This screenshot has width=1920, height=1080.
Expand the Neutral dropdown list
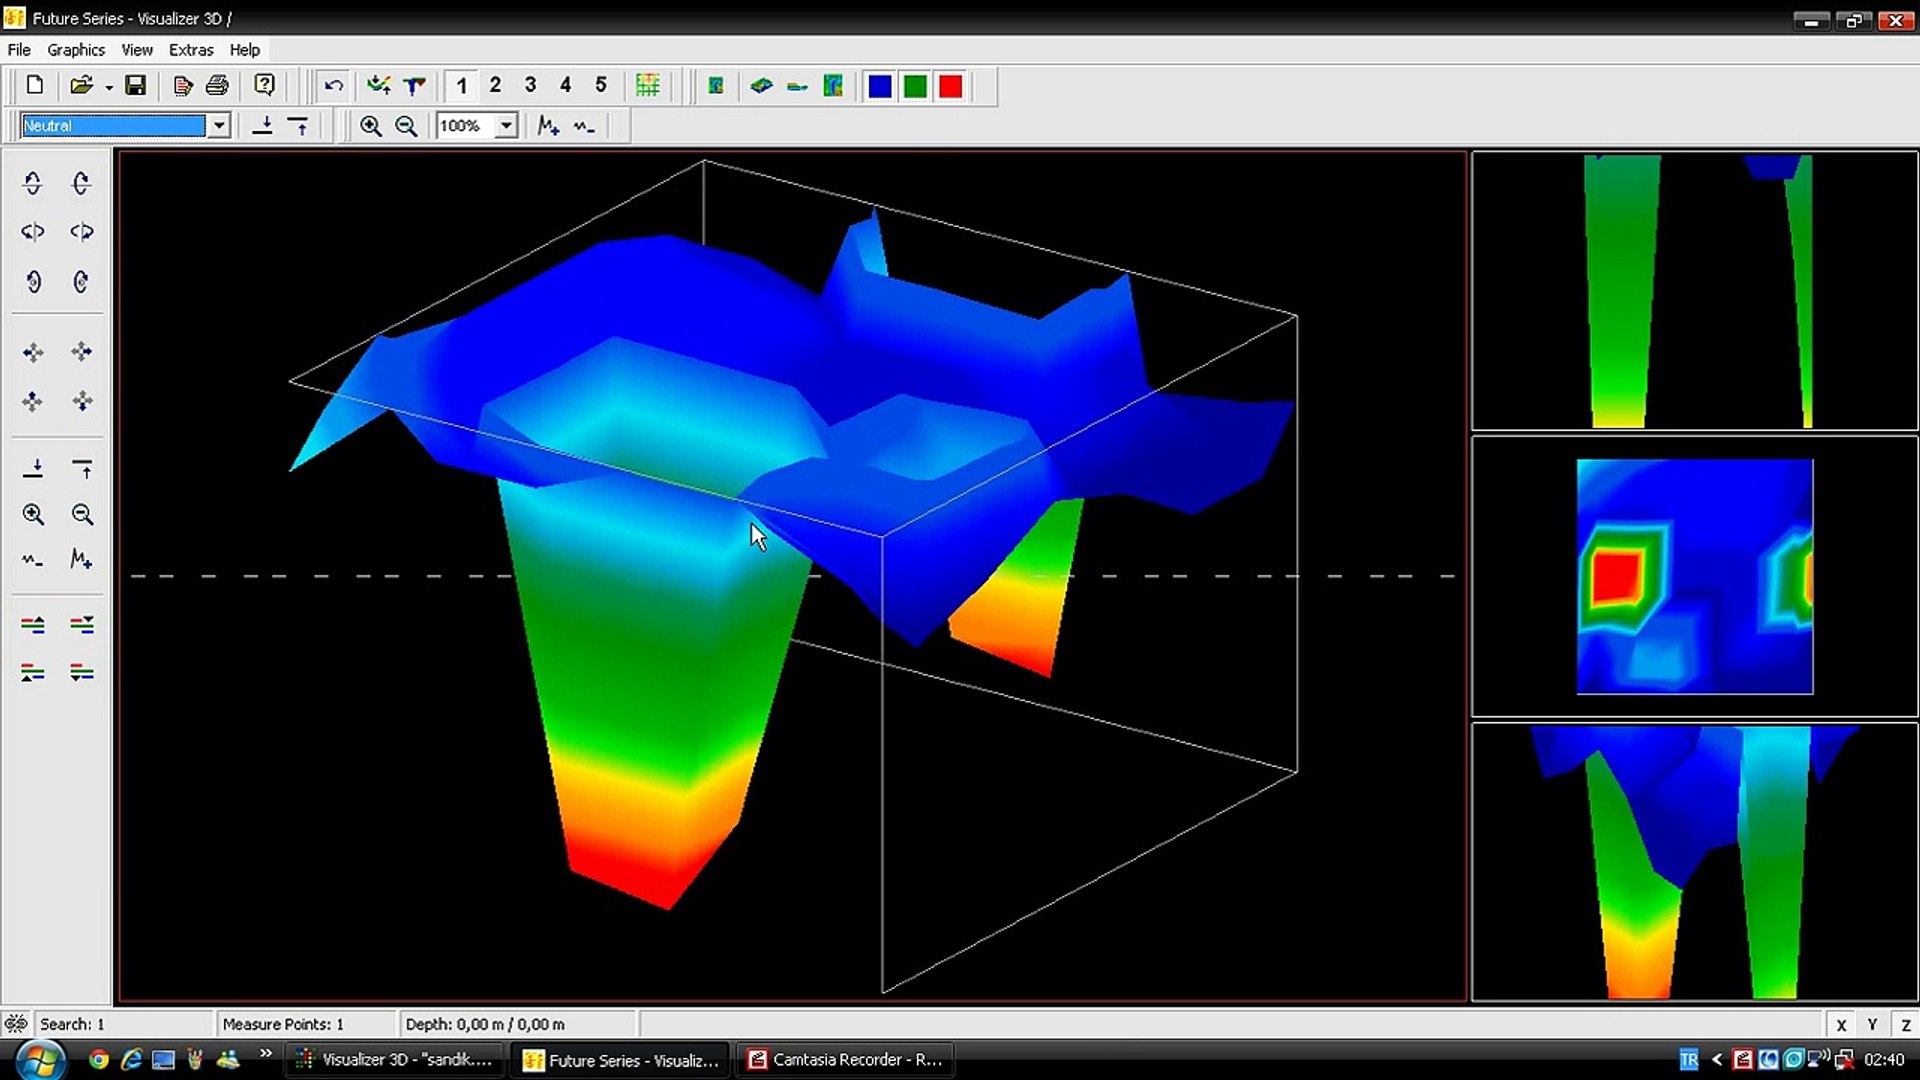point(218,126)
